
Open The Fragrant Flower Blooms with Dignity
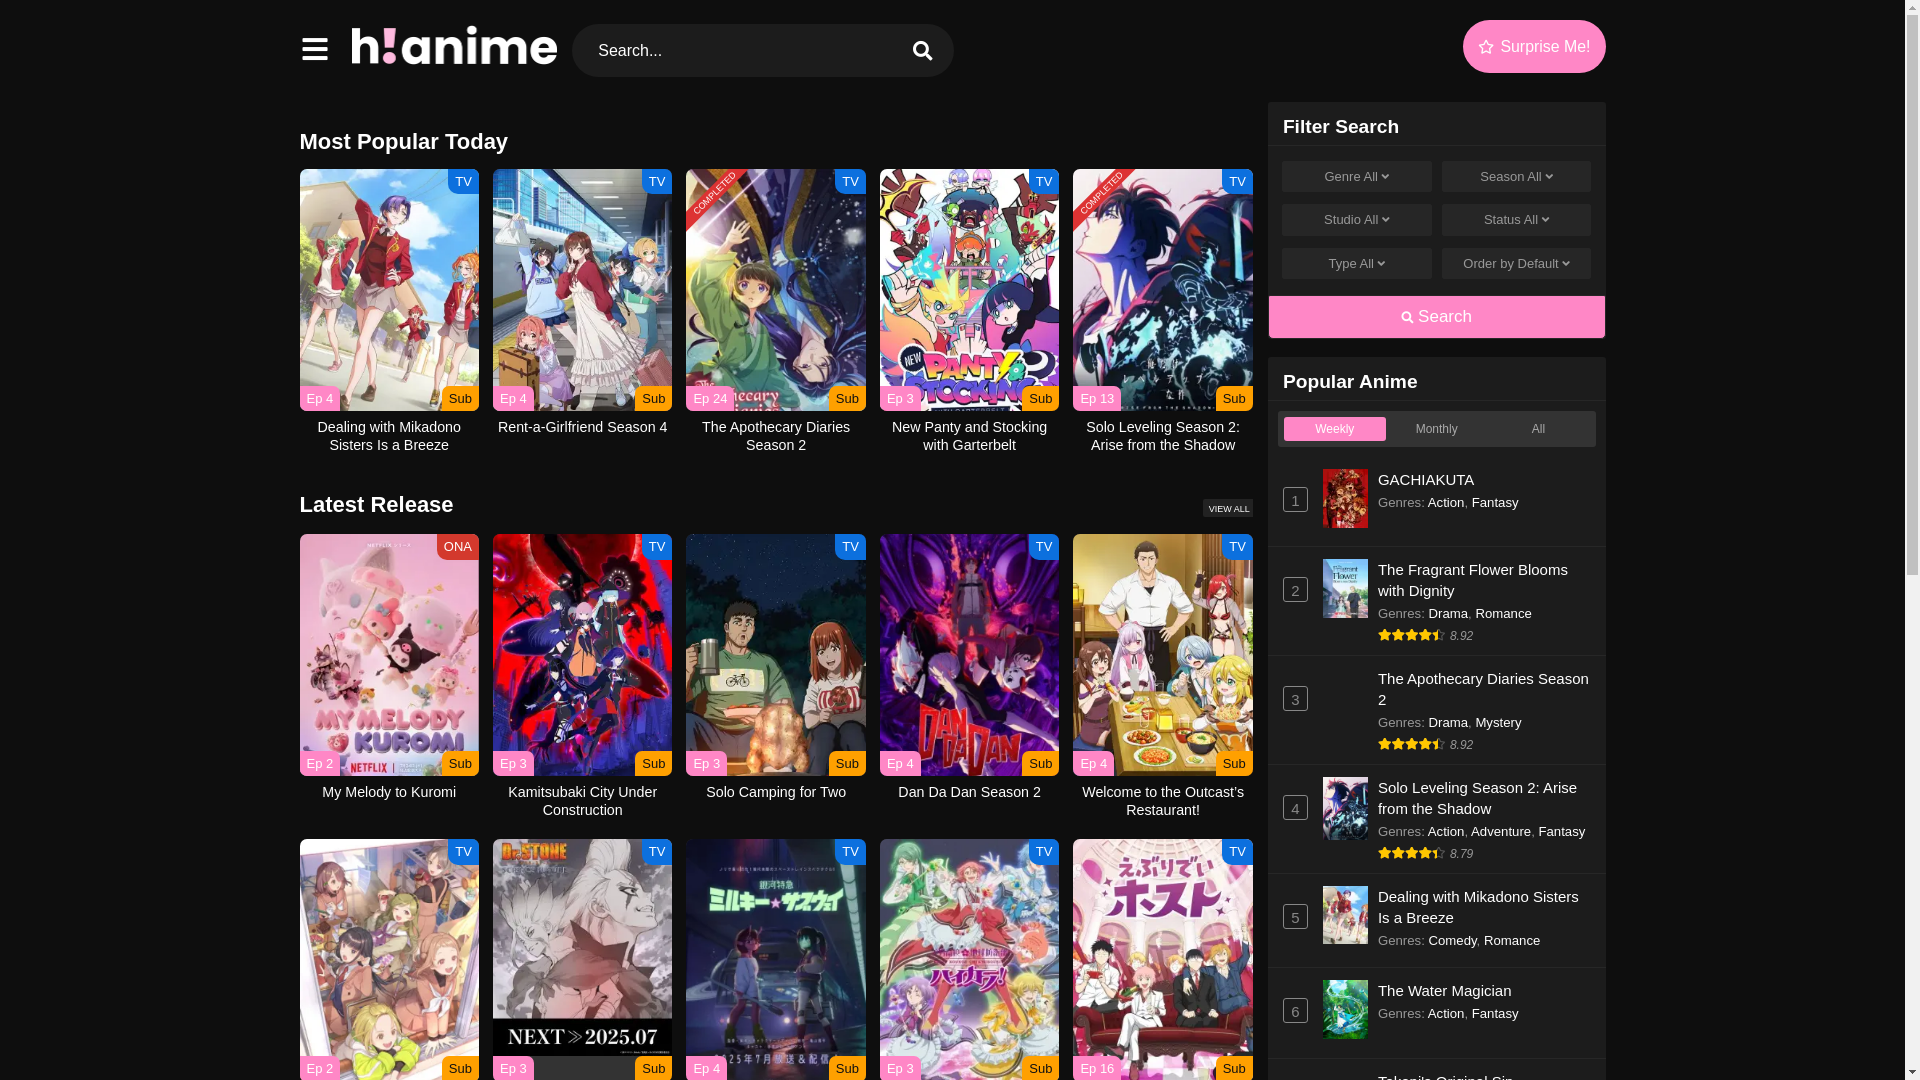[1473, 580]
